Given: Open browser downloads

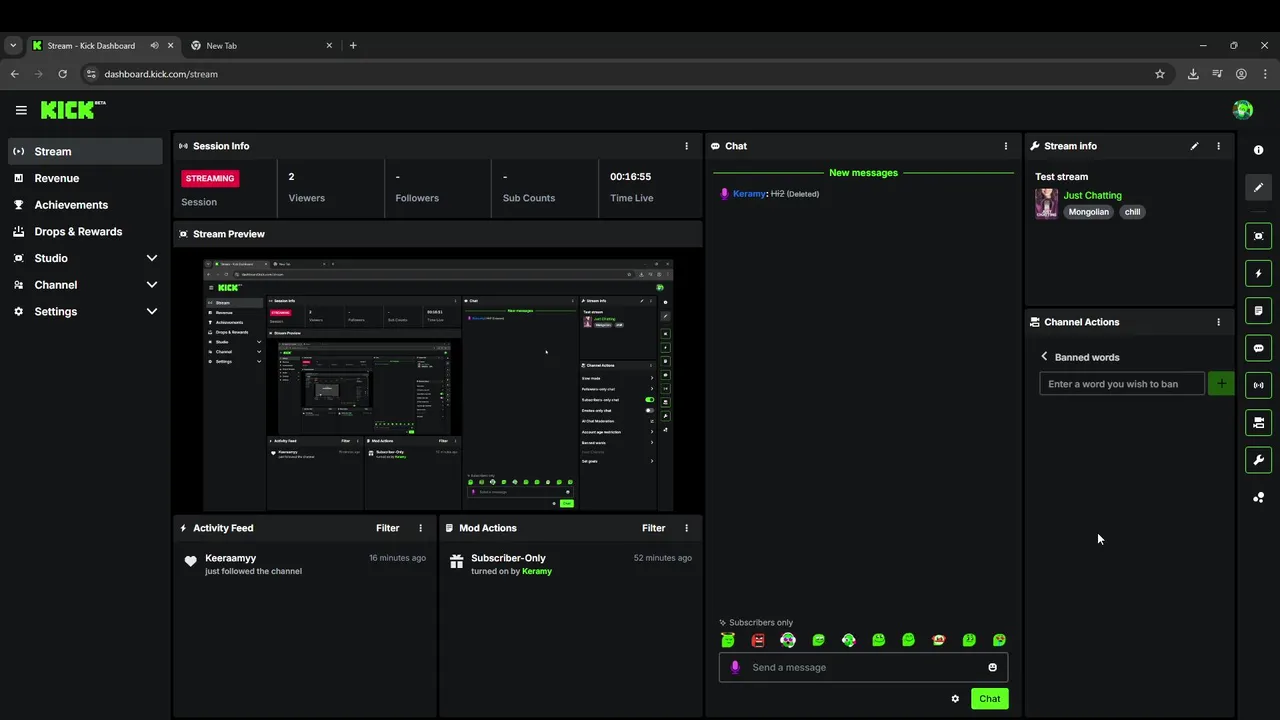Looking at the screenshot, I should (1193, 74).
